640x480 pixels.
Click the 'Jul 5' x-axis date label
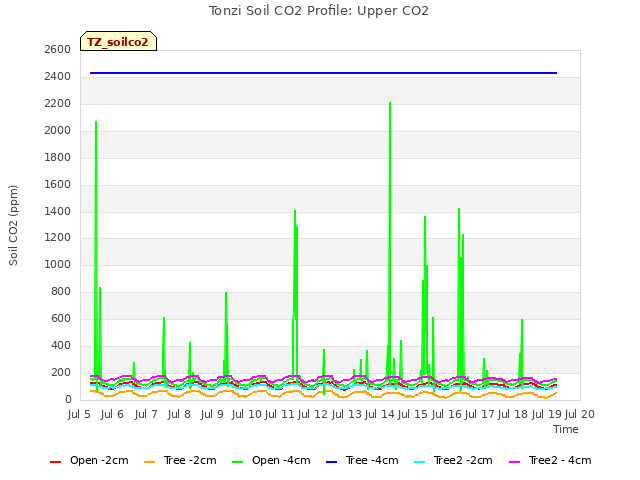pos(79,415)
